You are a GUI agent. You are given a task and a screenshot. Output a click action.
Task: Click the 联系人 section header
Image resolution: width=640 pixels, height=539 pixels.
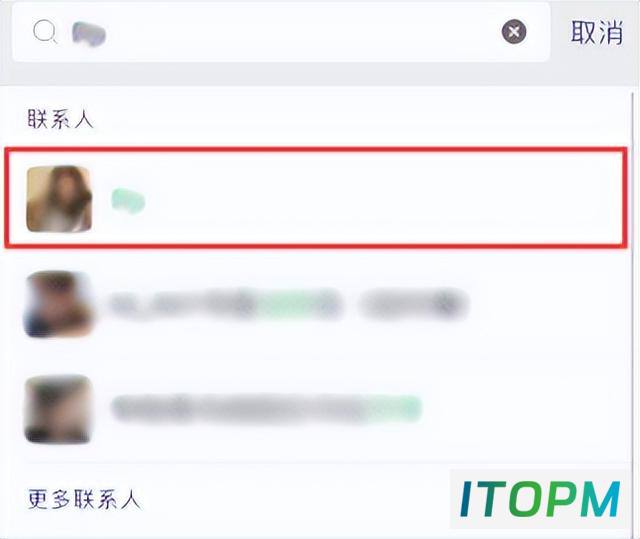60,119
